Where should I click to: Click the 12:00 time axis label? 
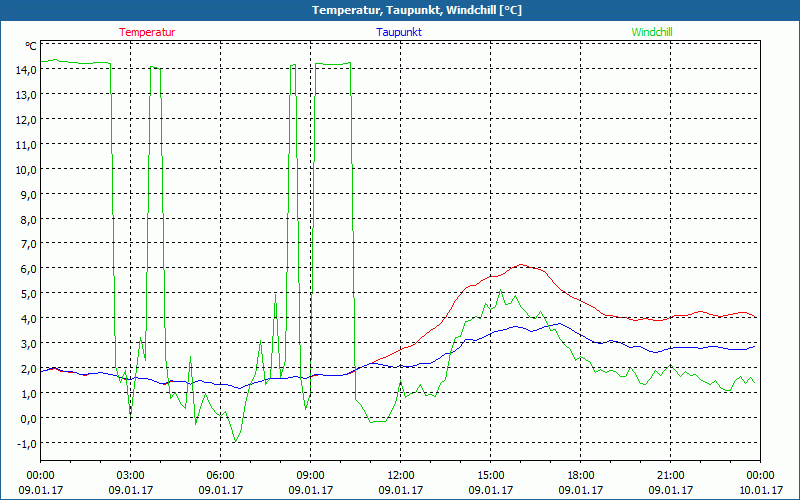[401, 476]
